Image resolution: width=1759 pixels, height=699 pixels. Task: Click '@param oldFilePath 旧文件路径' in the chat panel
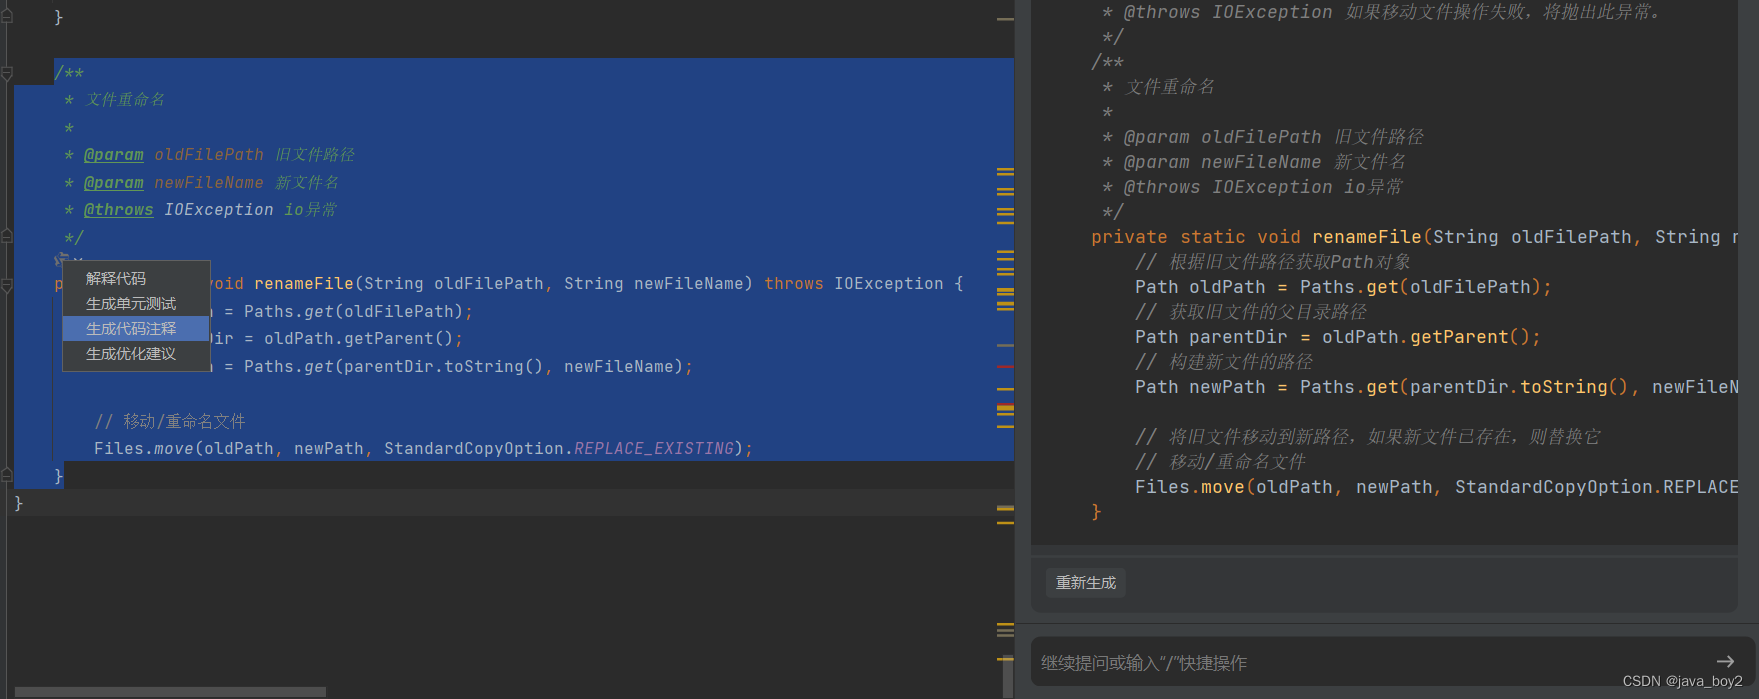(x=1273, y=137)
